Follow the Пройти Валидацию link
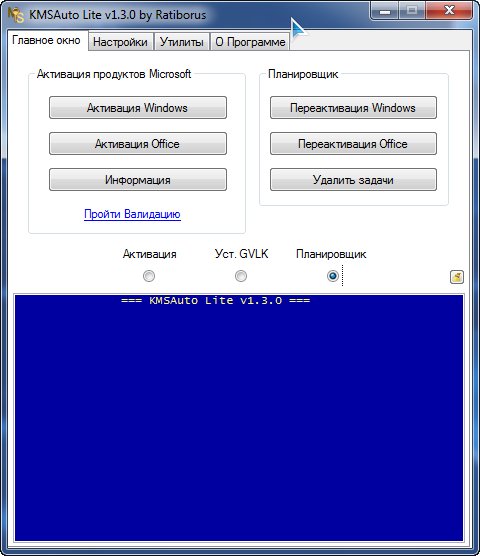This screenshot has width=480, height=556. pos(132,214)
